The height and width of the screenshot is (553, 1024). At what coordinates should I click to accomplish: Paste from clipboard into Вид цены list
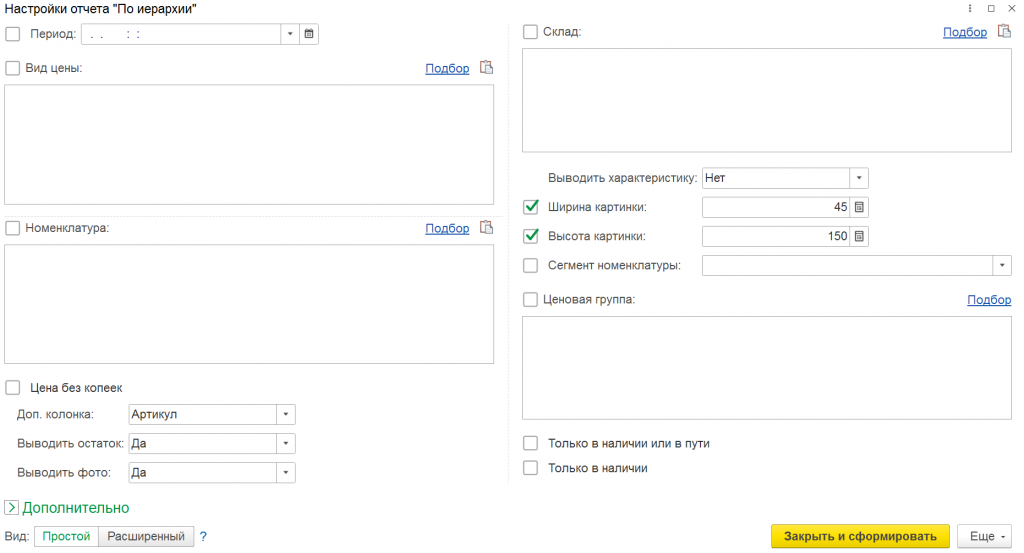click(487, 67)
